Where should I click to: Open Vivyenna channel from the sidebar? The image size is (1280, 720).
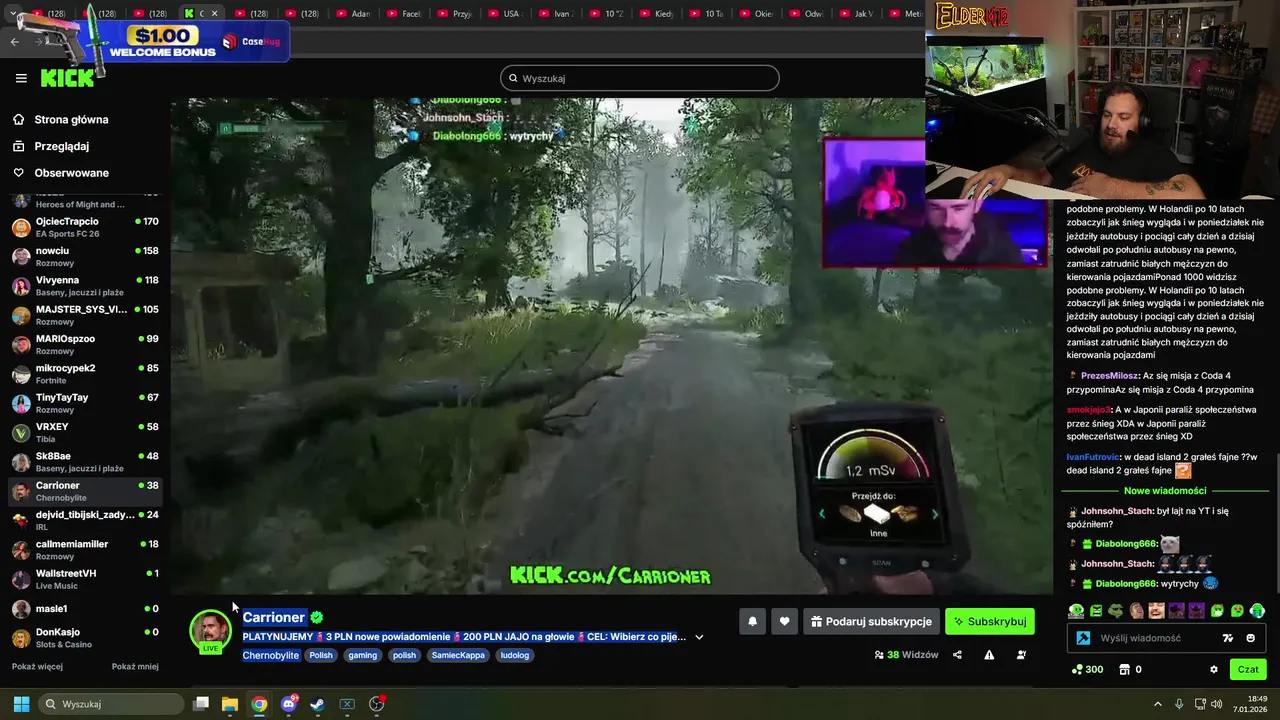click(x=85, y=285)
